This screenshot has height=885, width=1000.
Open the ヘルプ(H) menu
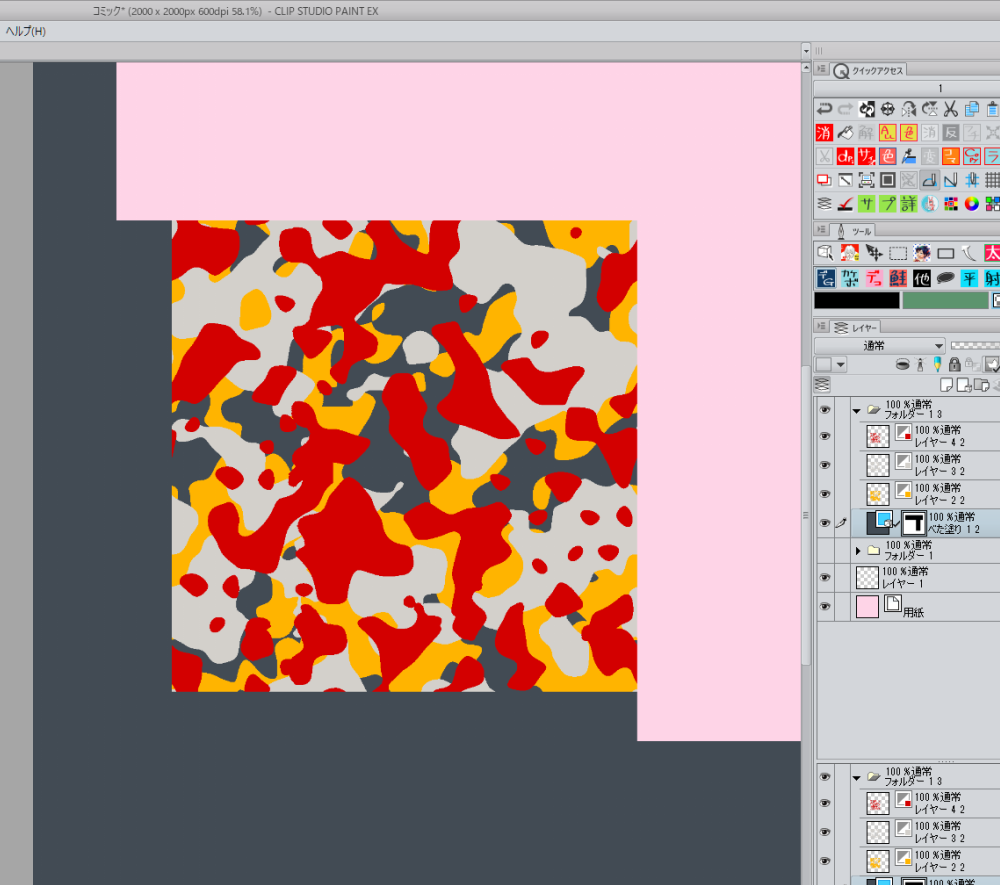(26, 31)
